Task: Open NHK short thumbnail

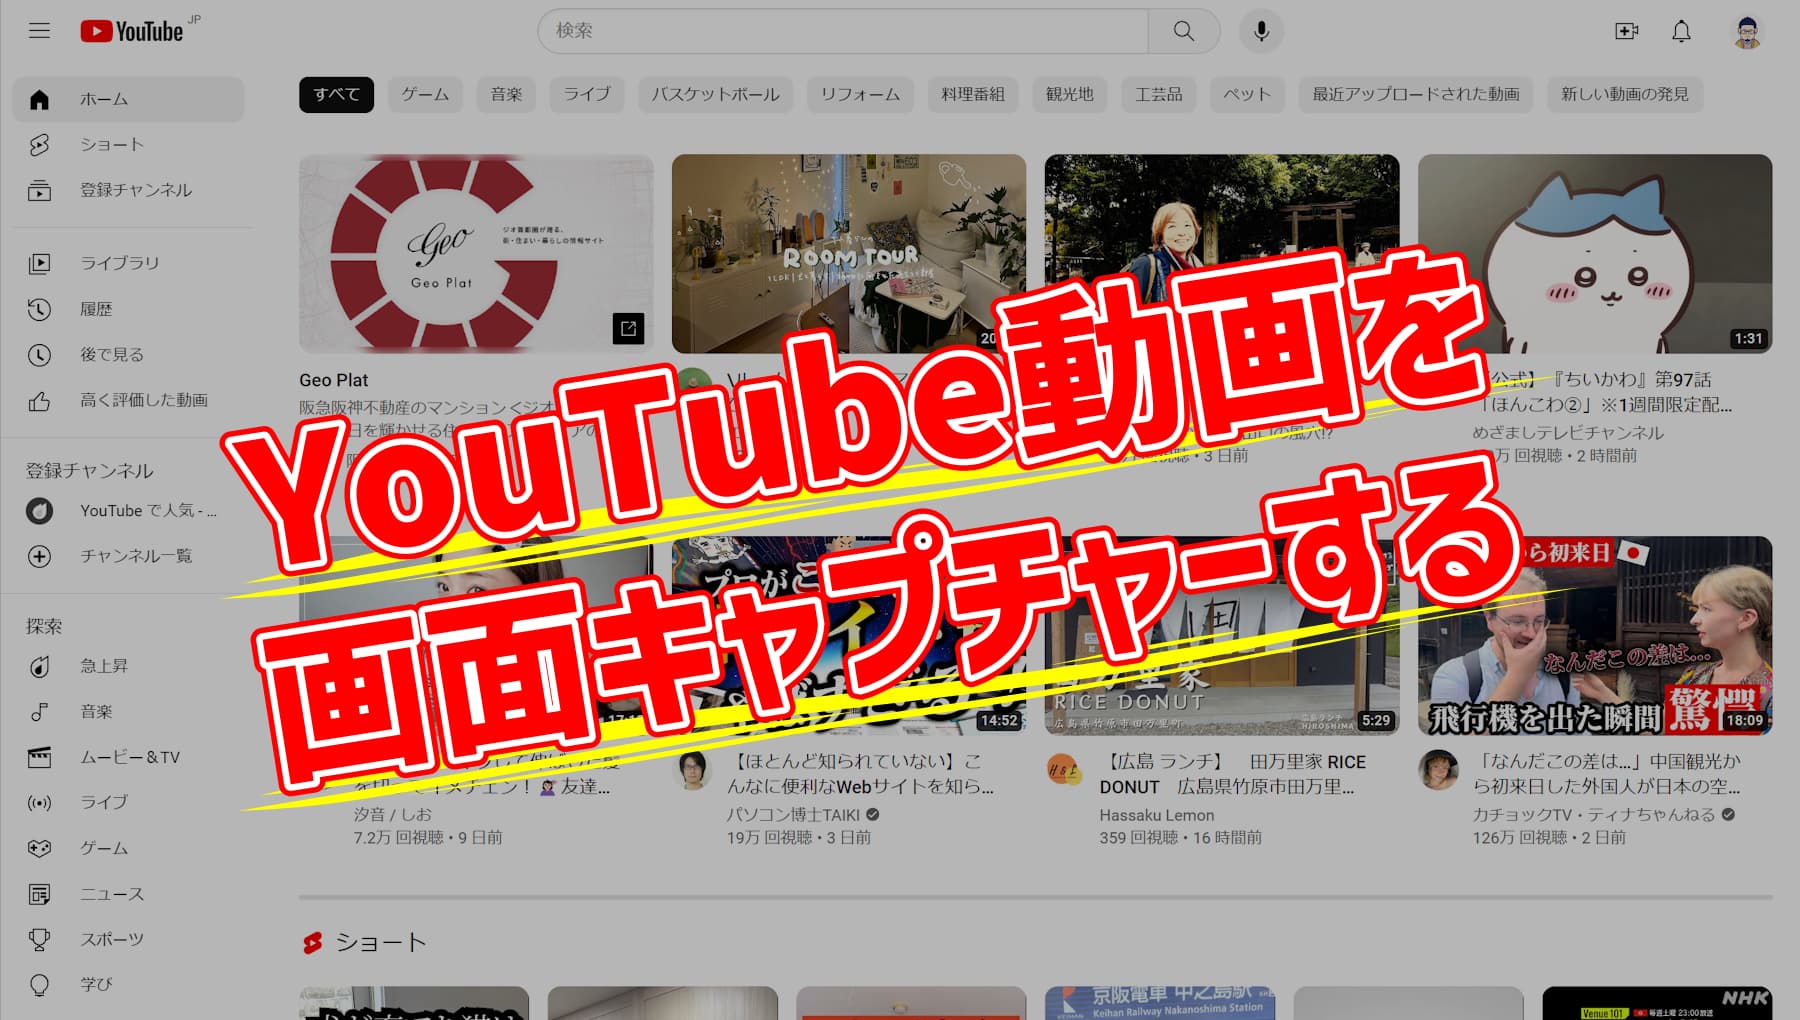Action: (x=1658, y=1003)
